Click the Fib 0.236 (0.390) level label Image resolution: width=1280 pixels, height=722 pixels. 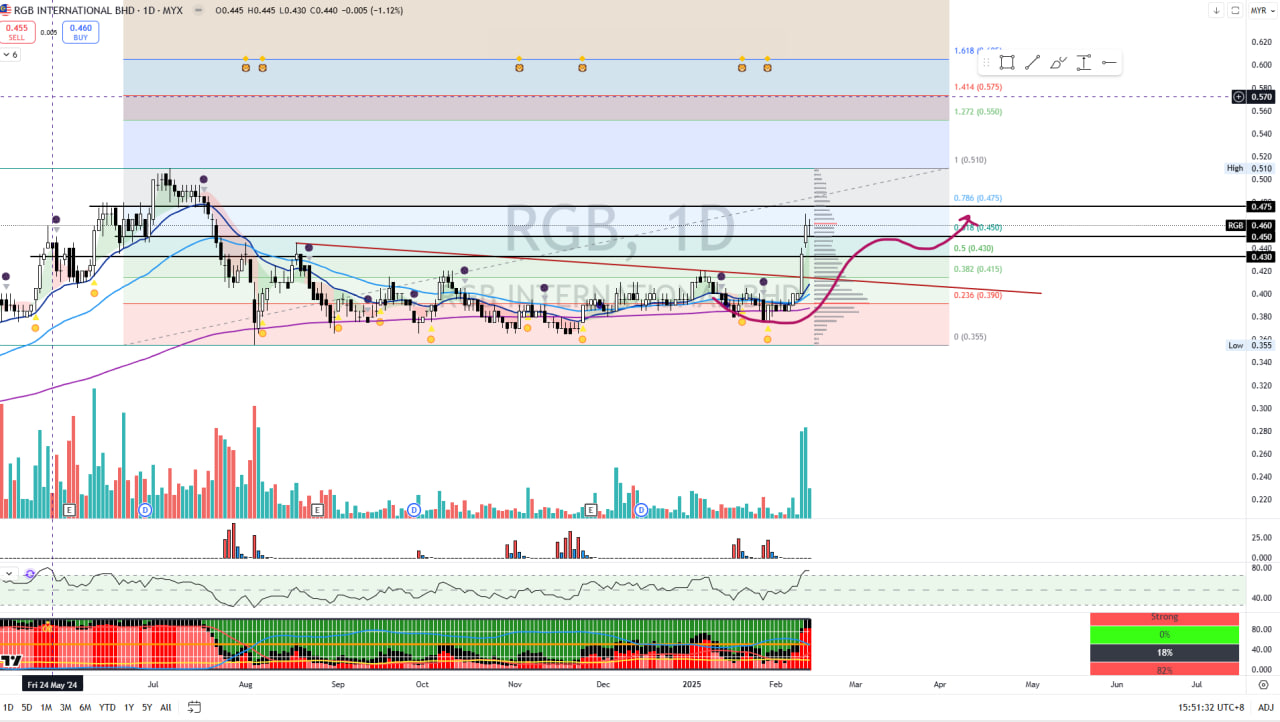tap(978, 295)
